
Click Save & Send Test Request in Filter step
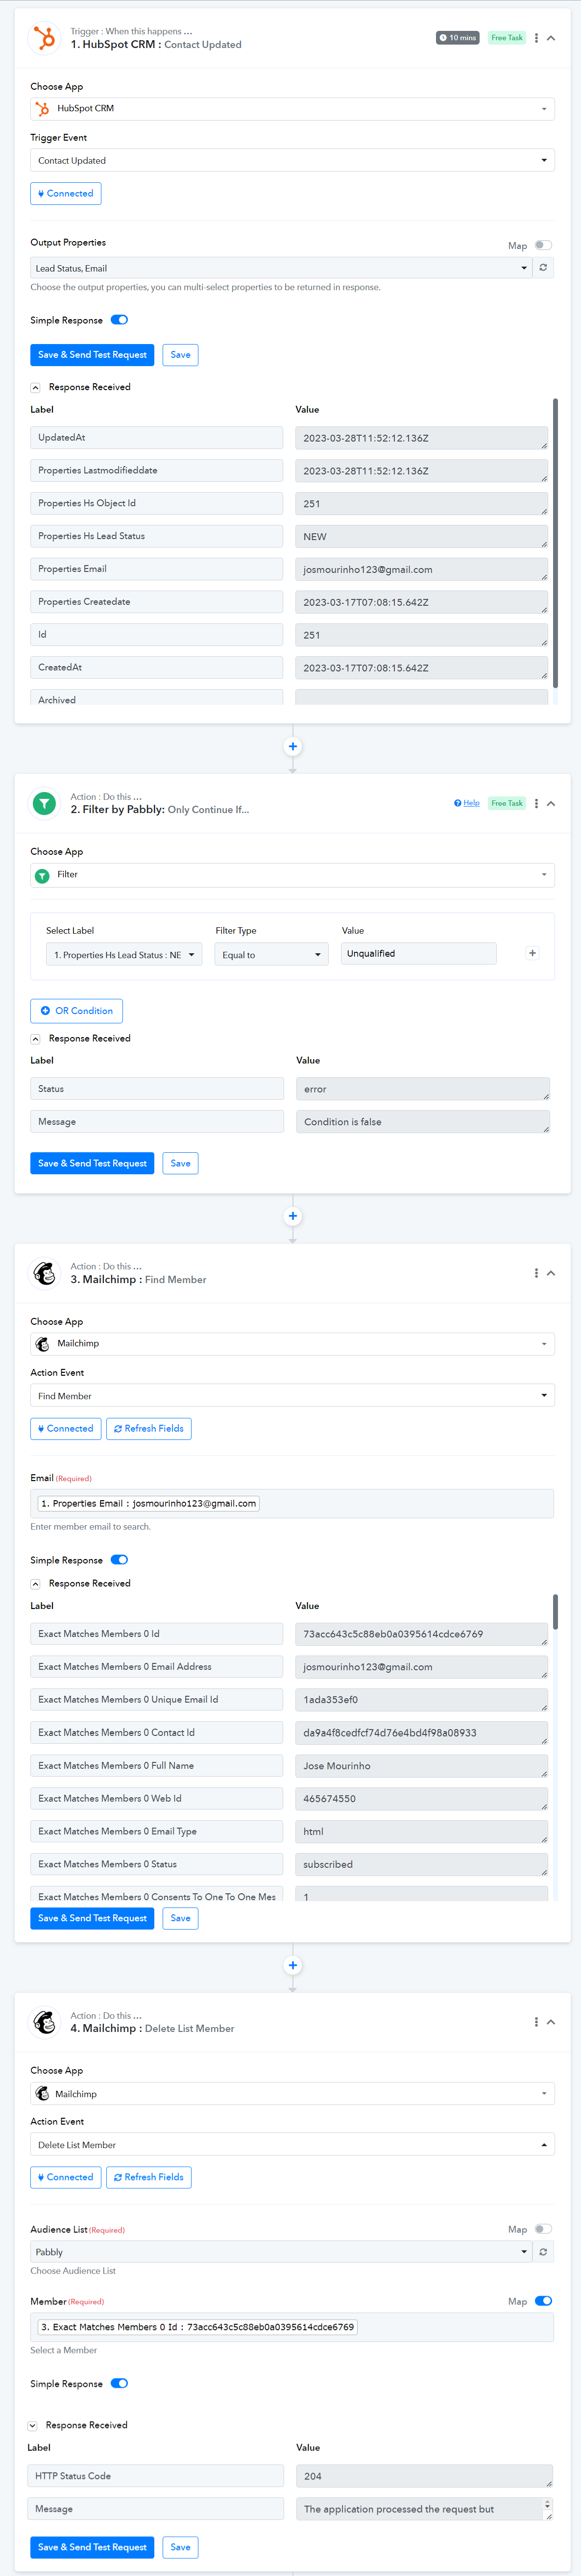pyautogui.click(x=92, y=1164)
